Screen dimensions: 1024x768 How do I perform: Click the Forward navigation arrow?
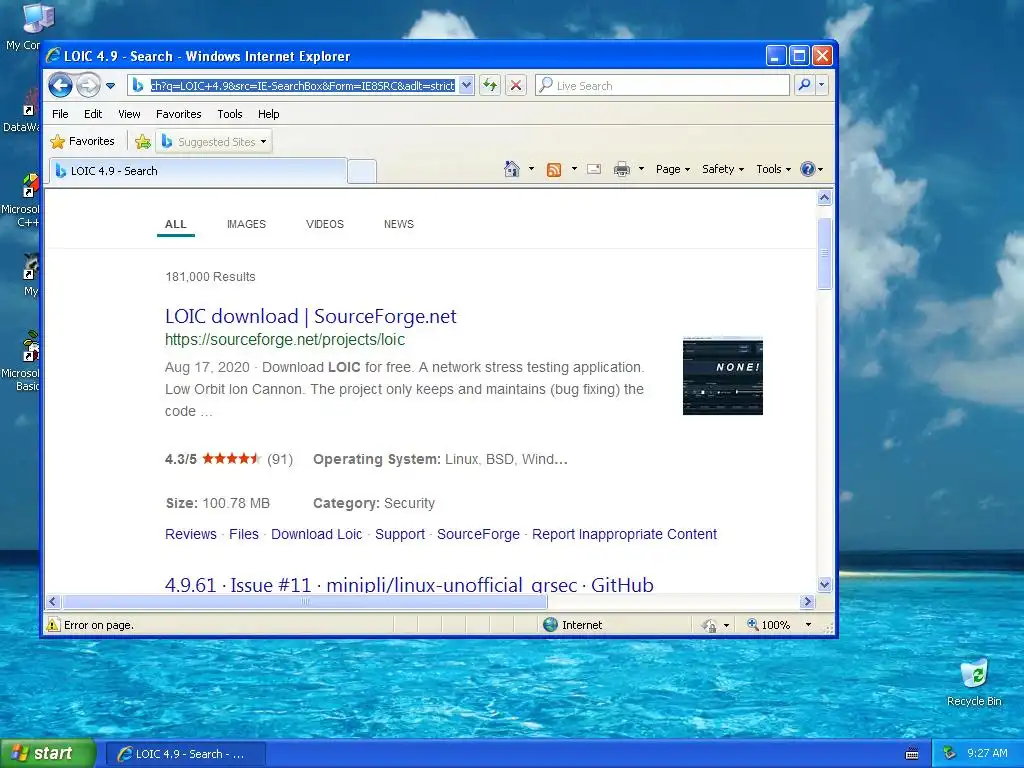(88, 86)
